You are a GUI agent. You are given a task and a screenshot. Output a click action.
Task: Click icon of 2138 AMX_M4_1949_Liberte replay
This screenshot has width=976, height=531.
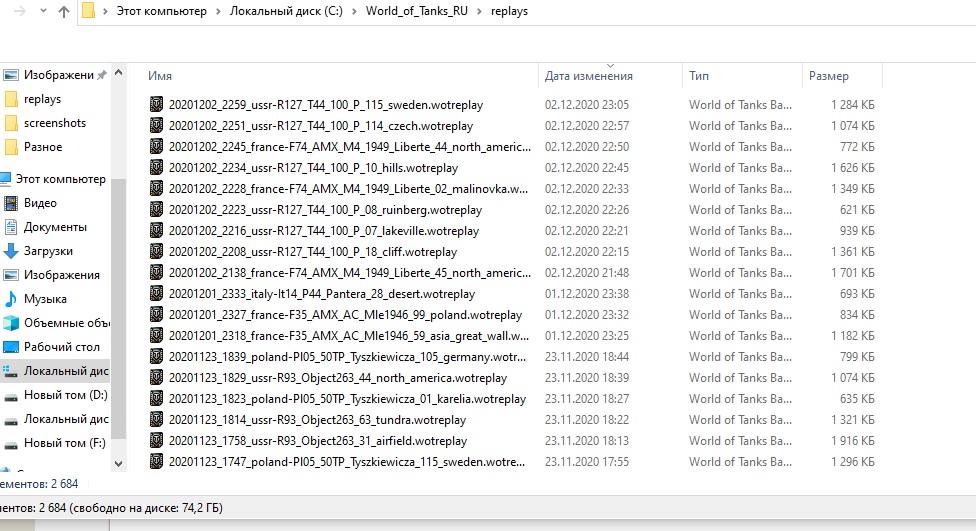point(156,273)
